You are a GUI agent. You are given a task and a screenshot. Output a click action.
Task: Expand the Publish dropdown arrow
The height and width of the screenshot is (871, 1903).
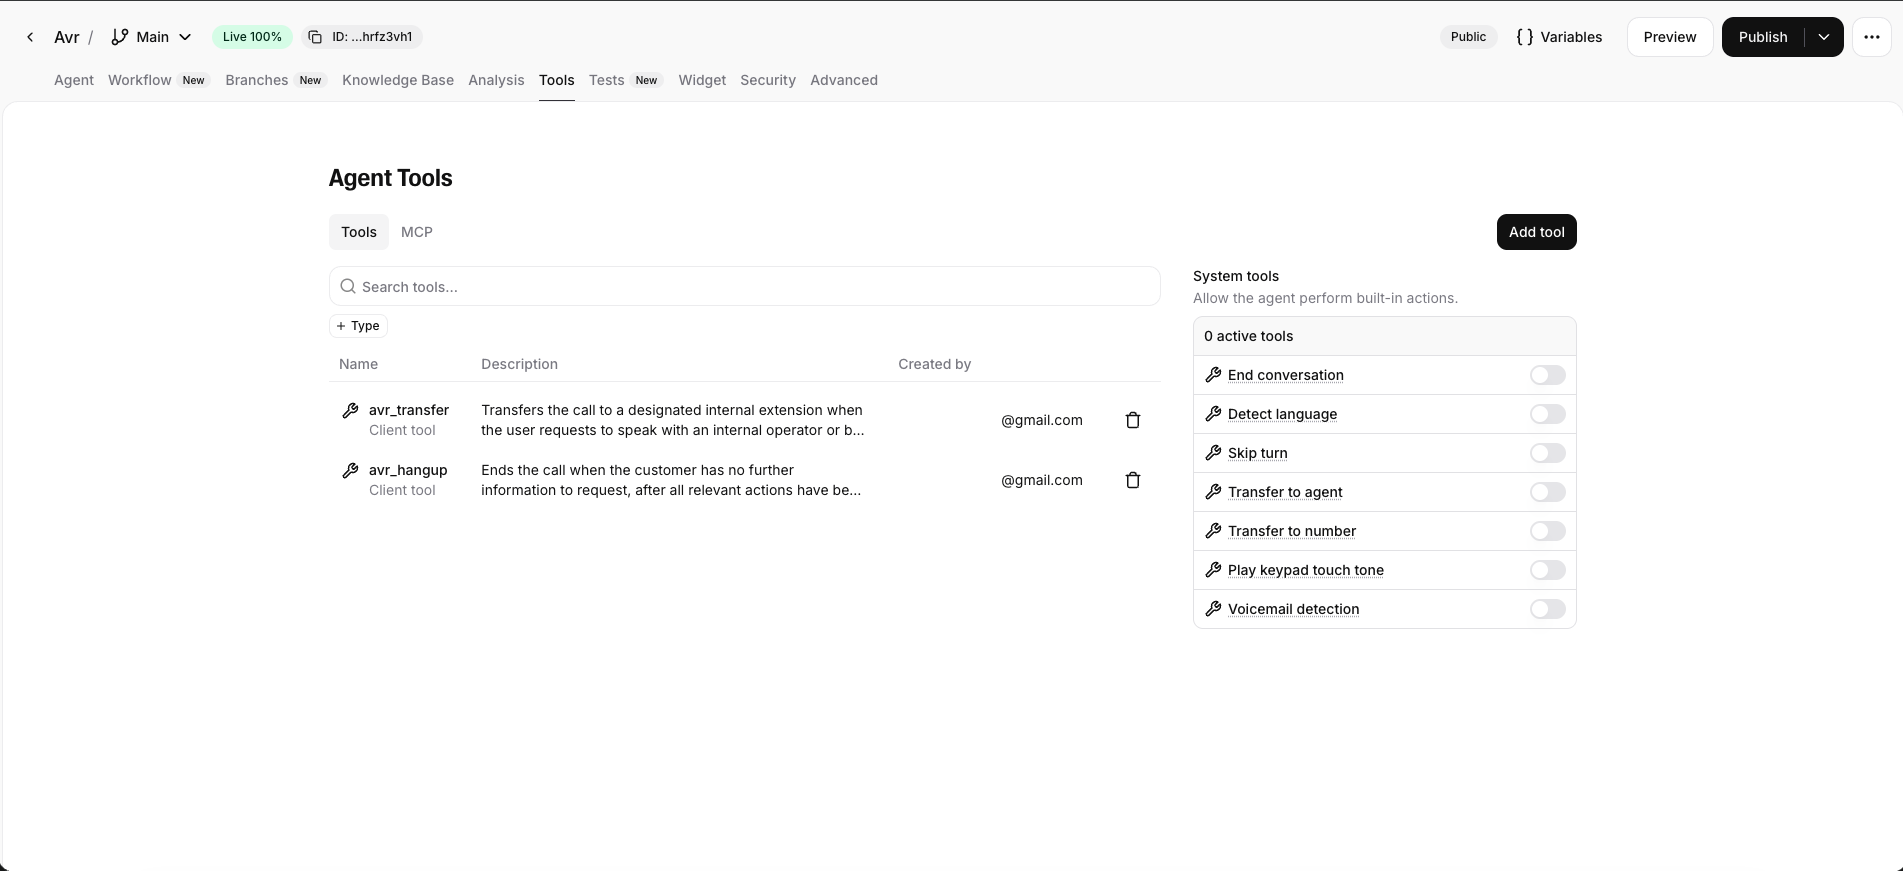tap(1824, 37)
